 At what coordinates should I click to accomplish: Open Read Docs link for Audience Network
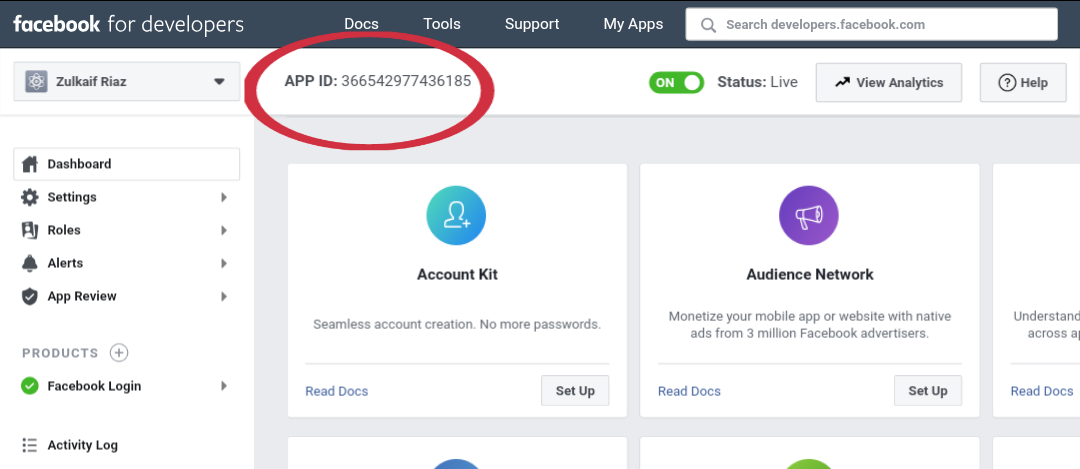pyautogui.click(x=689, y=391)
